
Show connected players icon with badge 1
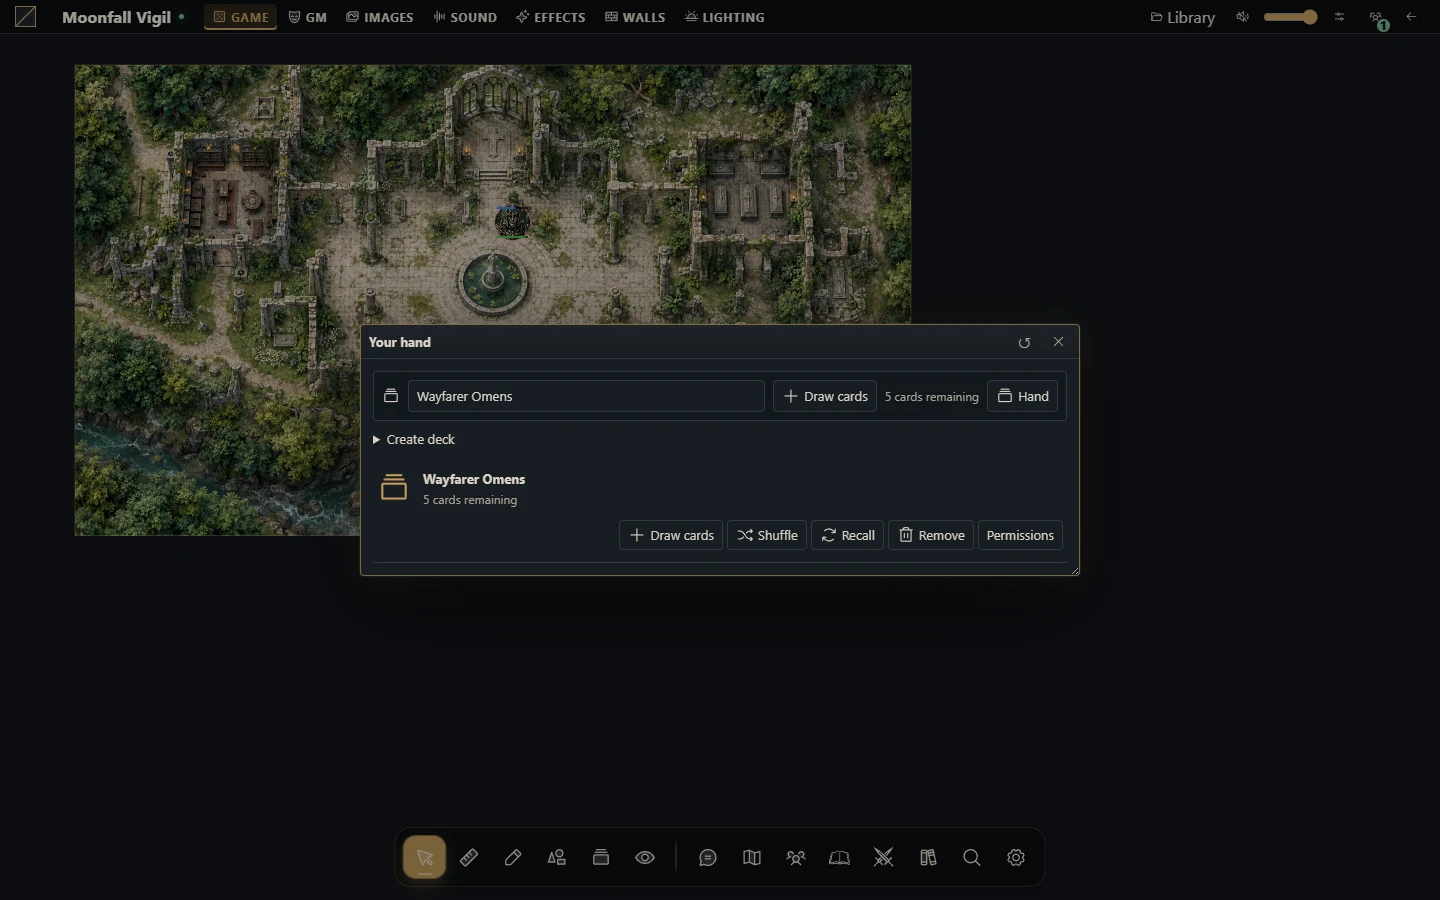coord(1378,19)
